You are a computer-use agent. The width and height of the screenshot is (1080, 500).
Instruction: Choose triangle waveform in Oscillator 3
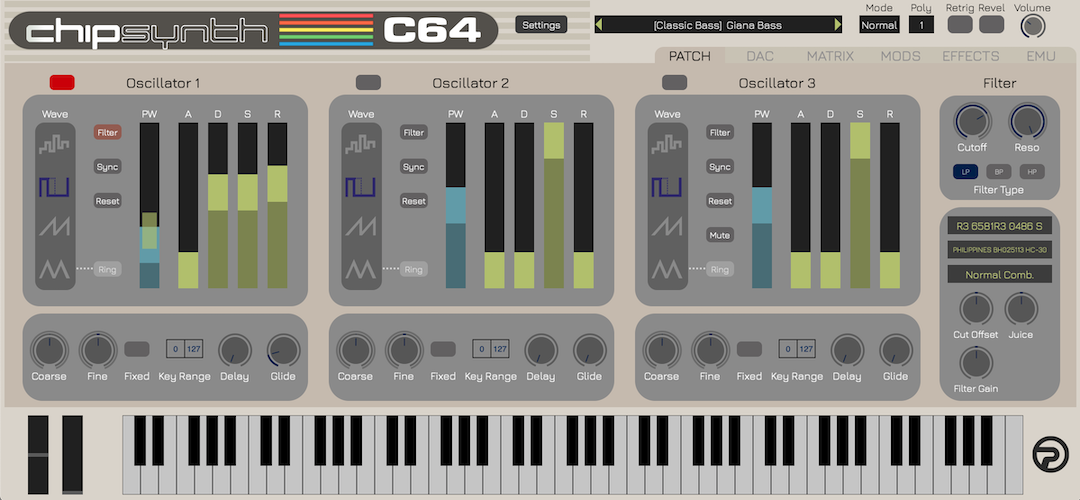coord(667,269)
